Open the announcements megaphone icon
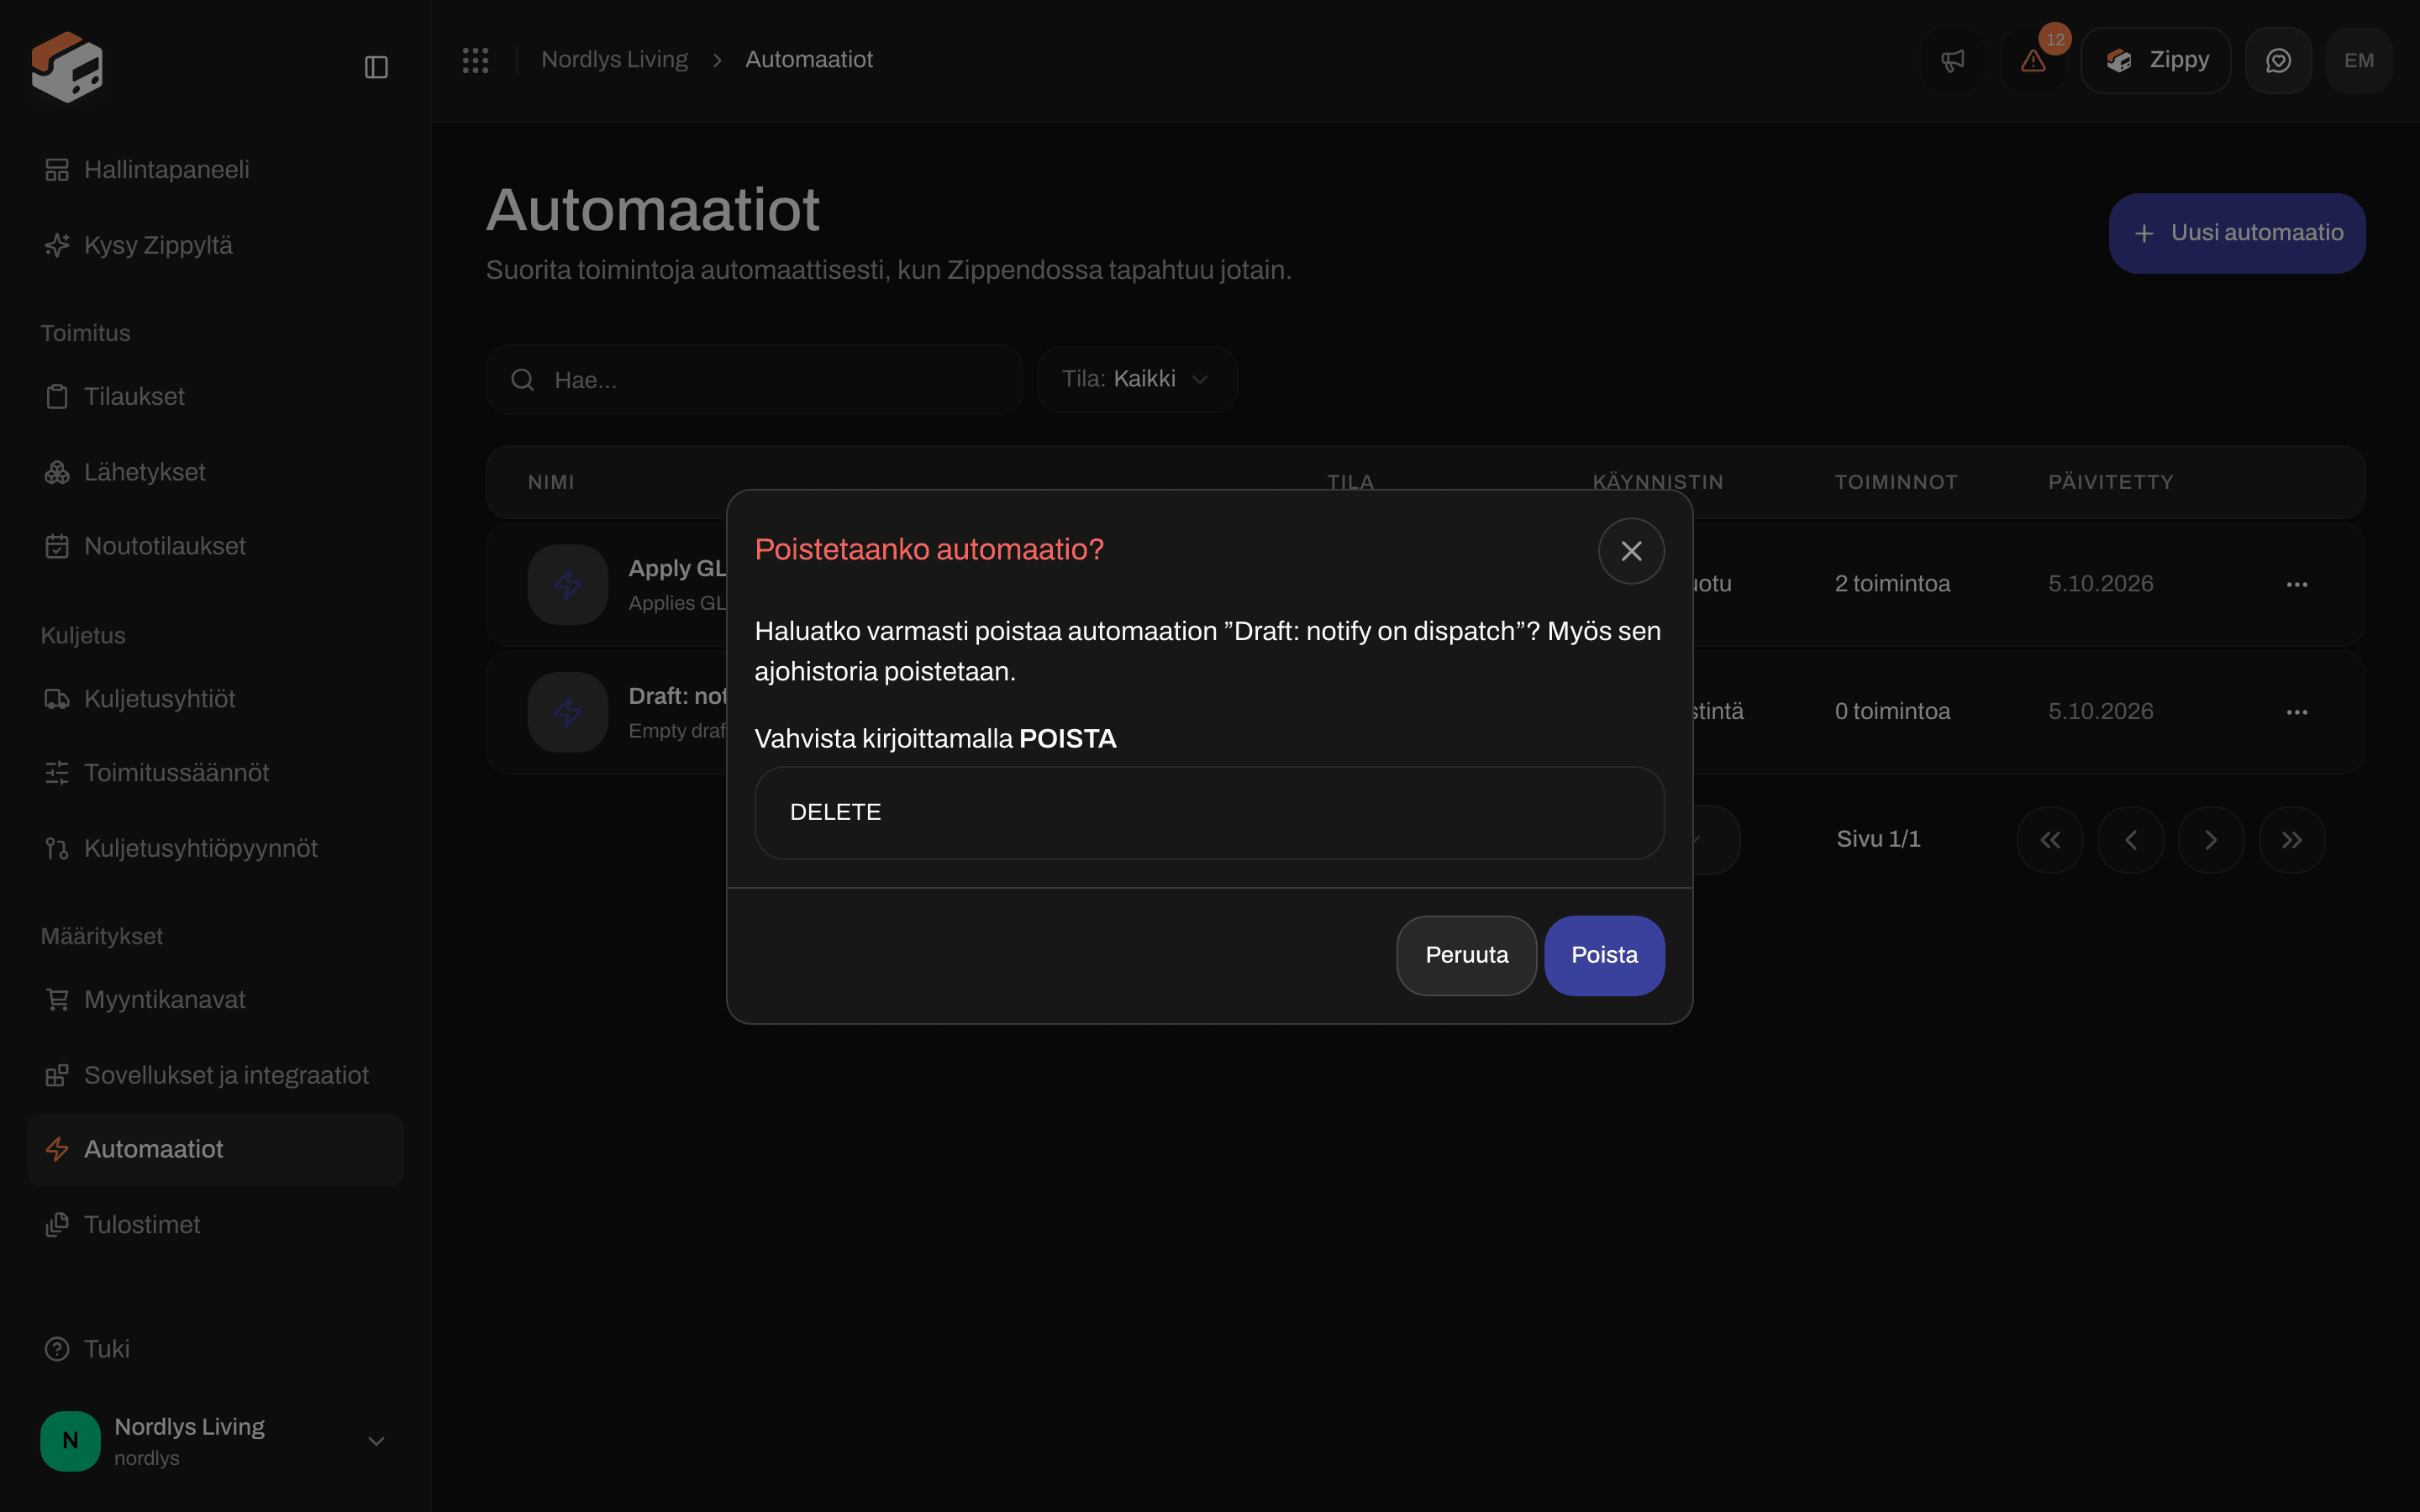 (x=1952, y=61)
